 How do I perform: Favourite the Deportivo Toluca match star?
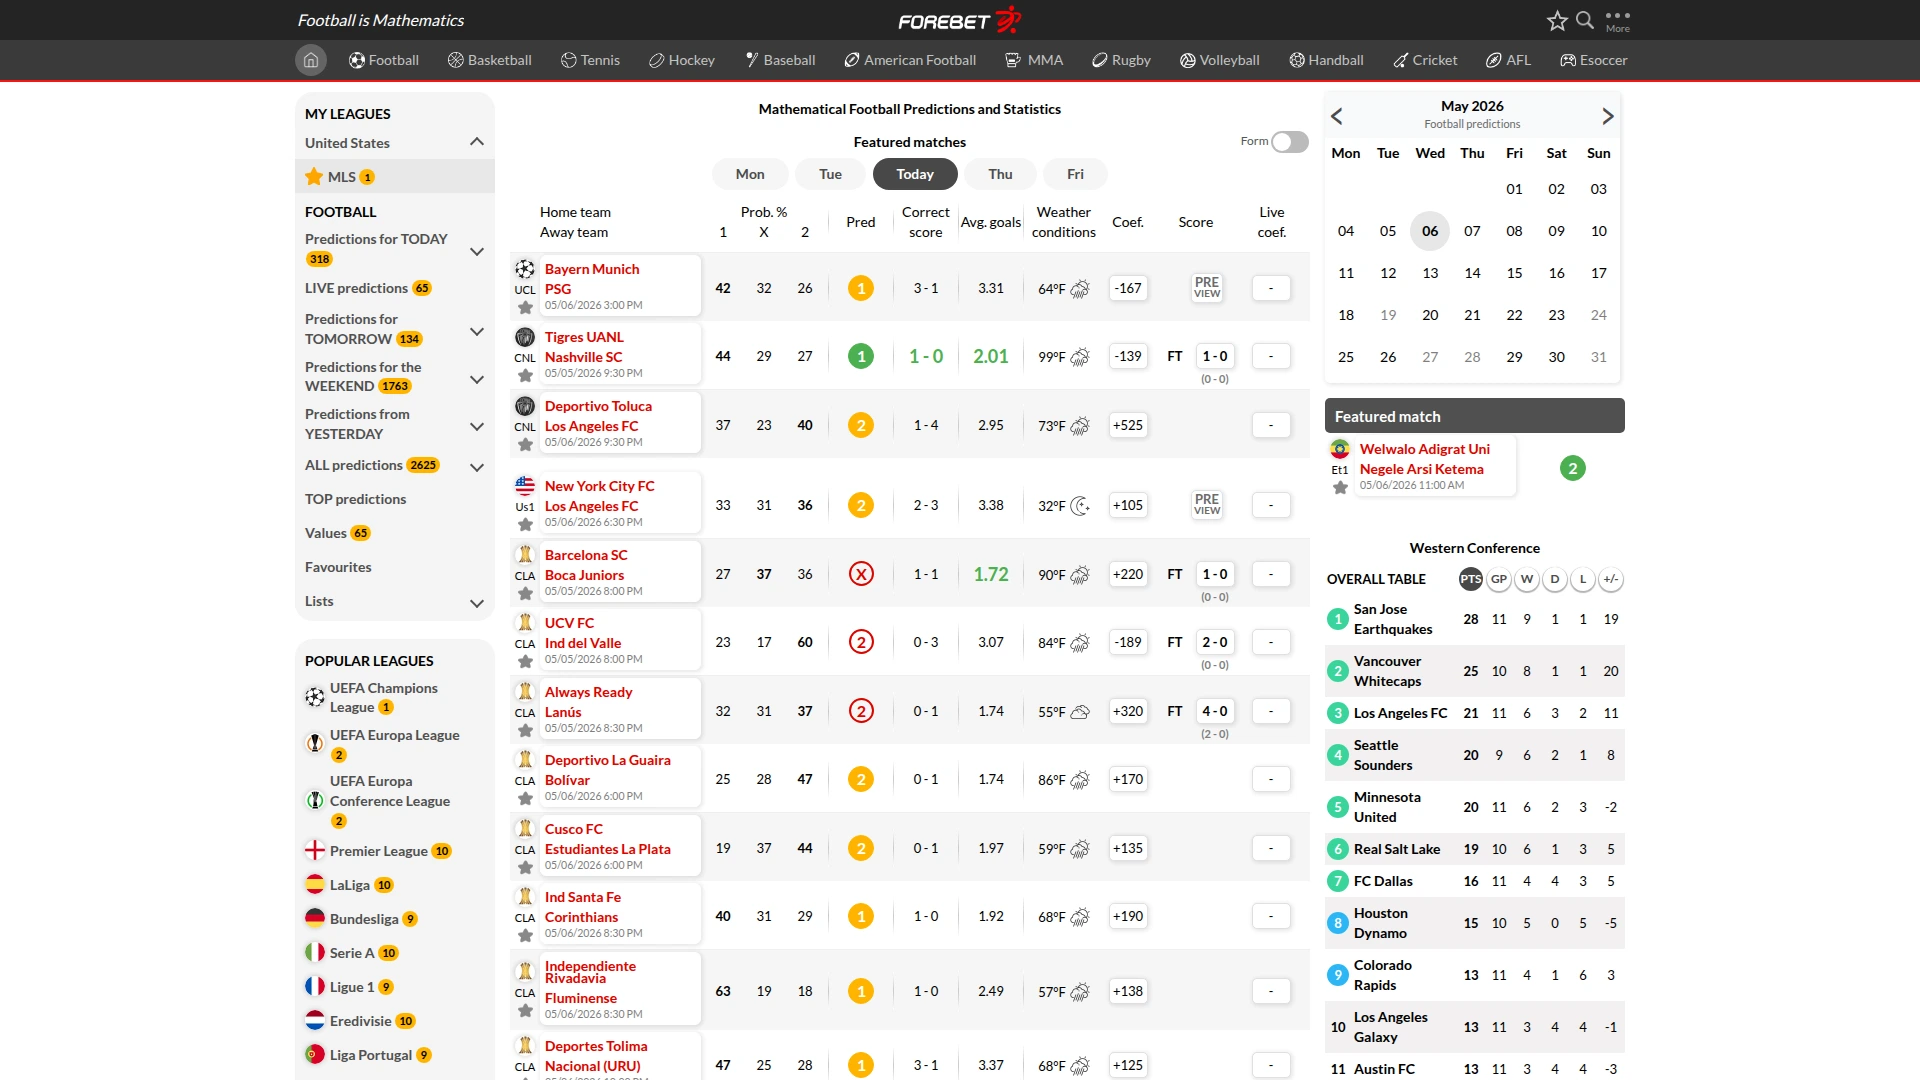pos(525,445)
